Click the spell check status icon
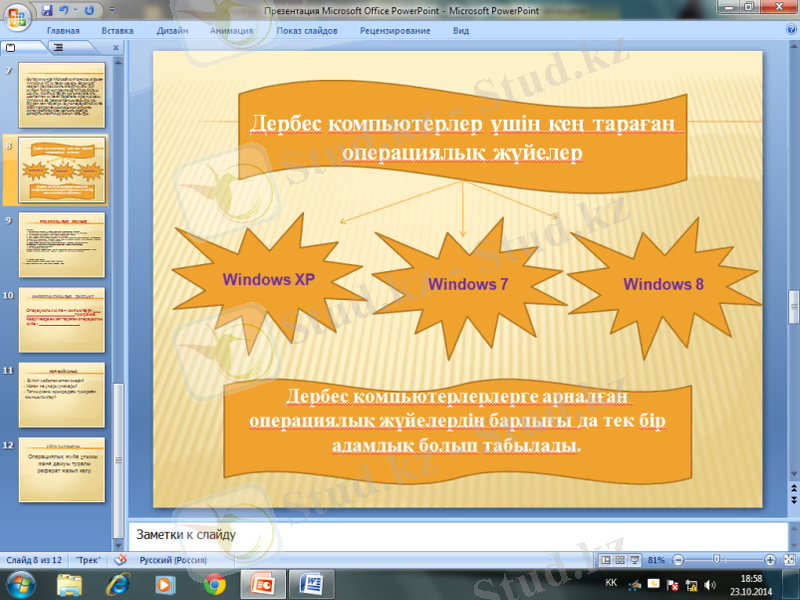This screenshot has height=600, width=800. pyautogui.click(x=121, y=559)
